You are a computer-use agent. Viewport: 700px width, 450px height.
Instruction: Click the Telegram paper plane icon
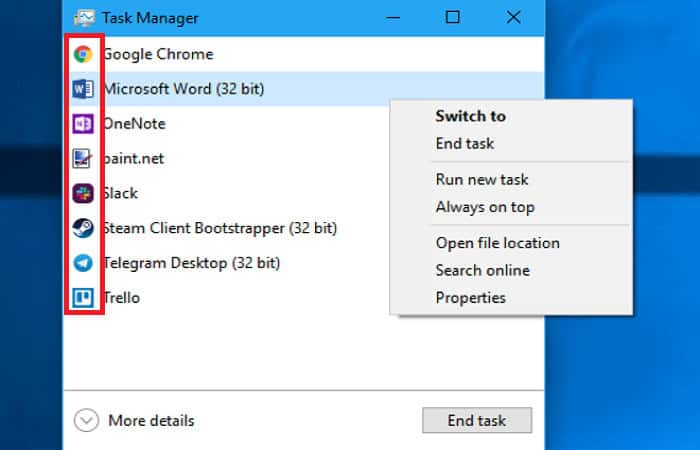coord(83,263)
